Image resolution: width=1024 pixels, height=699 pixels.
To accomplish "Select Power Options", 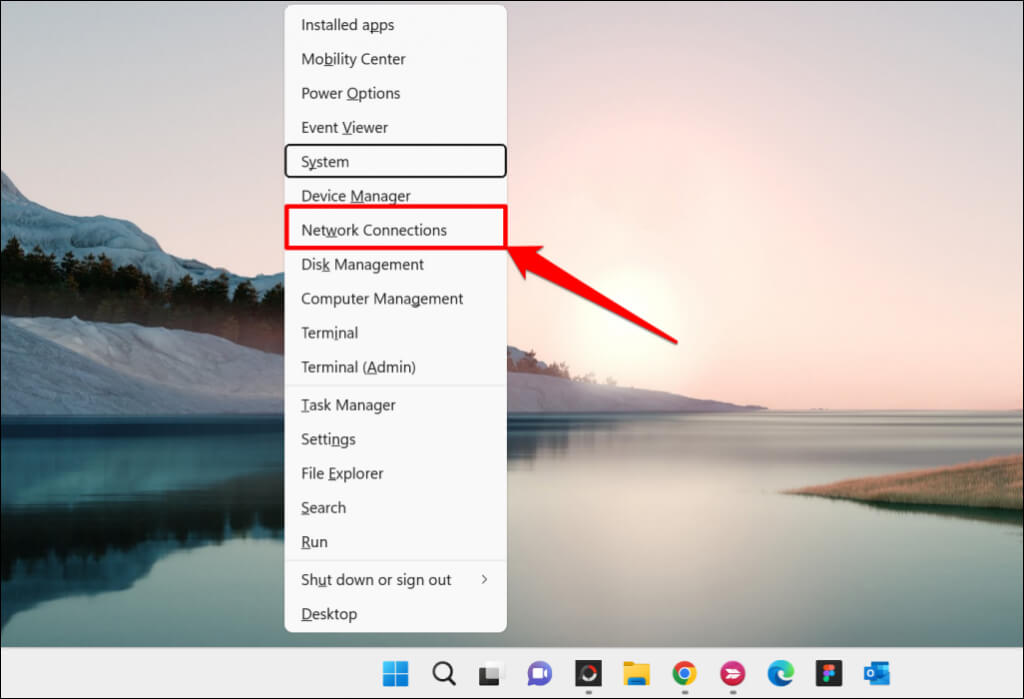I will (350, 93).
